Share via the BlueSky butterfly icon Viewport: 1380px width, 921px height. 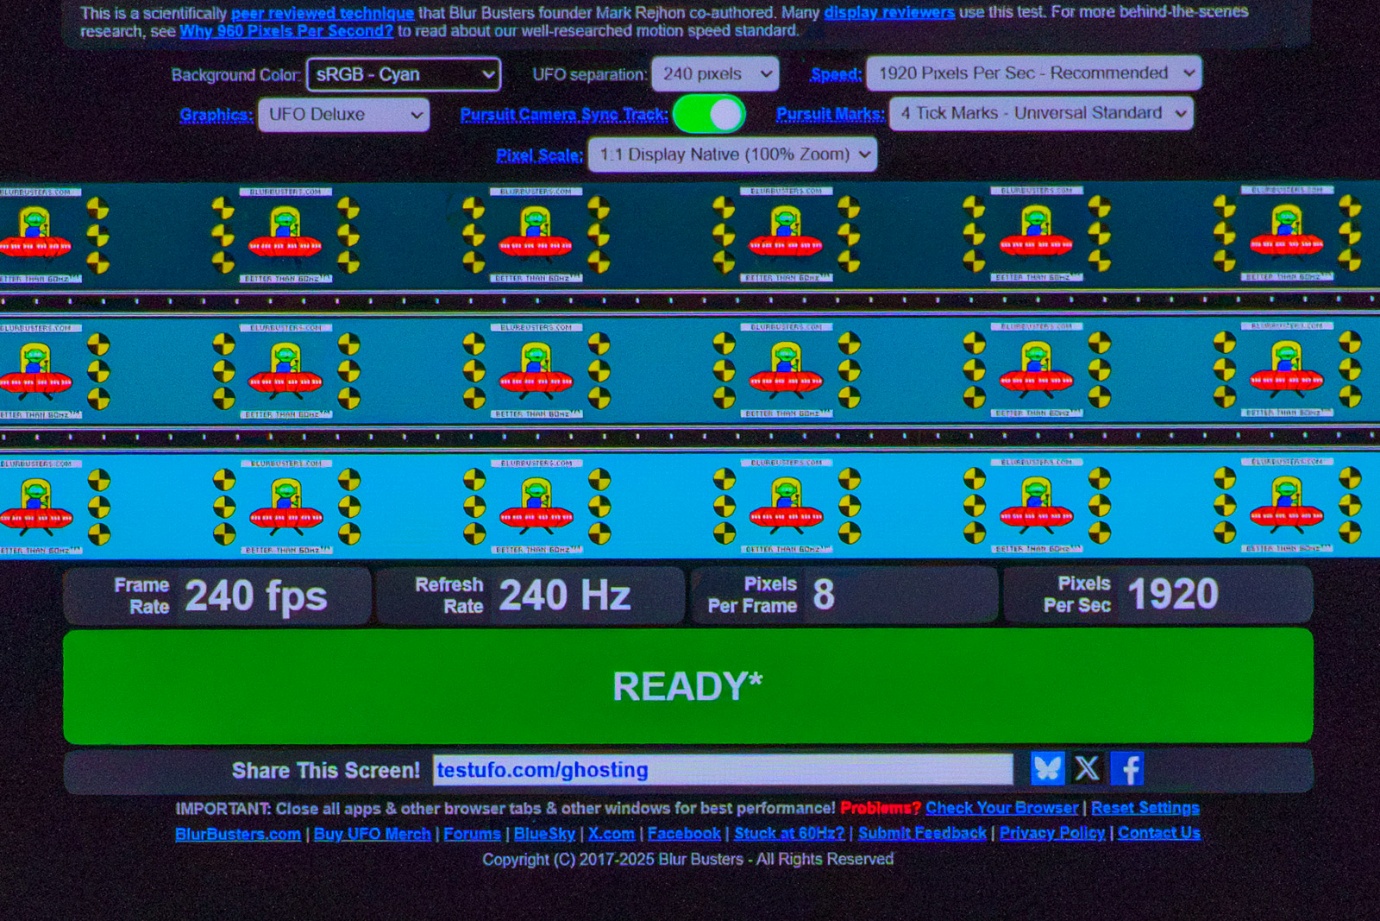[1047, 768]
